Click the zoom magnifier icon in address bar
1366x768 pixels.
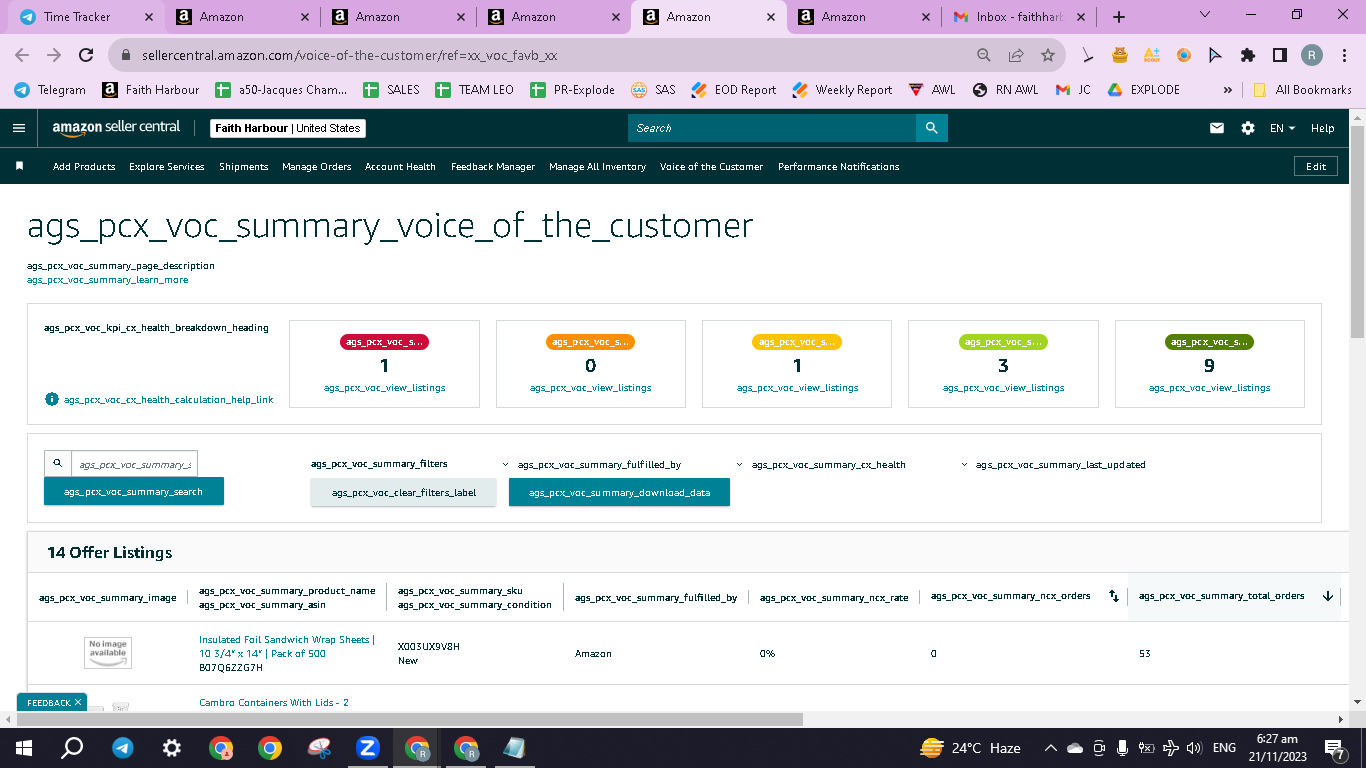984,55
